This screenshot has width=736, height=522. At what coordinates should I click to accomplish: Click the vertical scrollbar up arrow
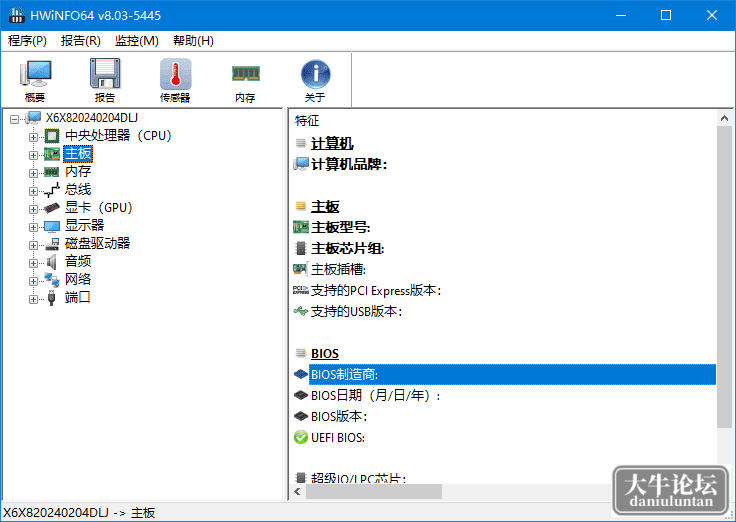[x=724, y=118]
